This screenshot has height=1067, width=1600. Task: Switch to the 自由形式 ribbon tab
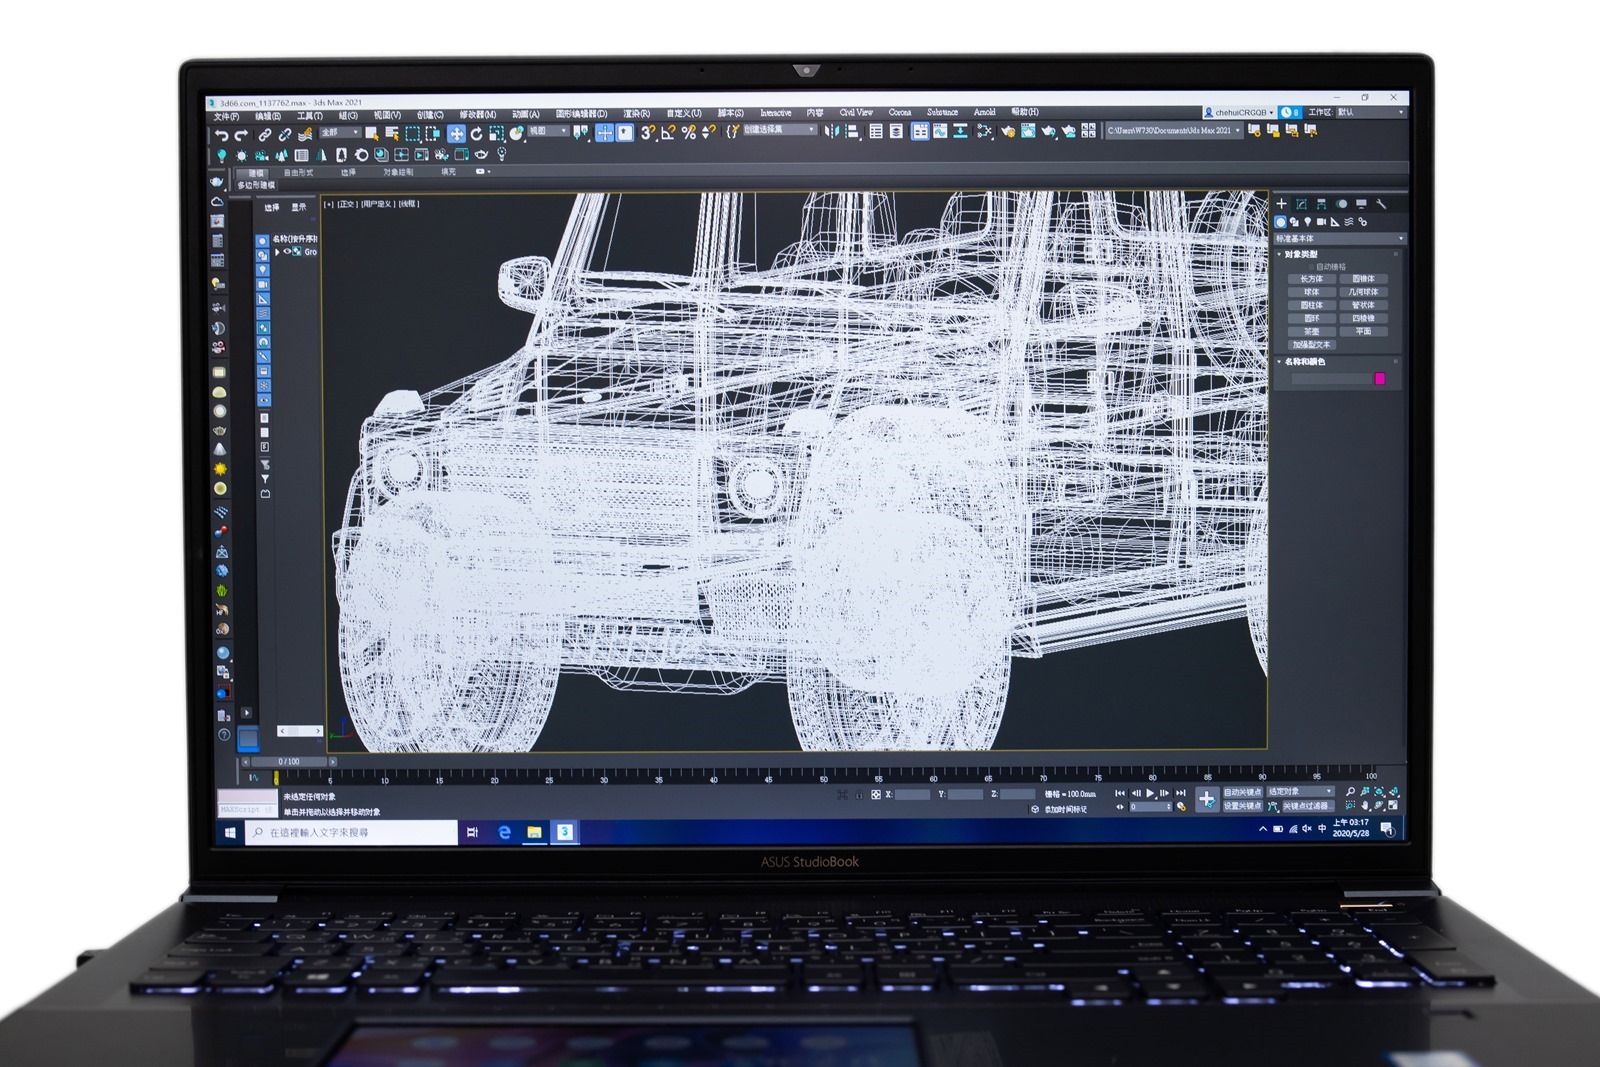(298, 172)
